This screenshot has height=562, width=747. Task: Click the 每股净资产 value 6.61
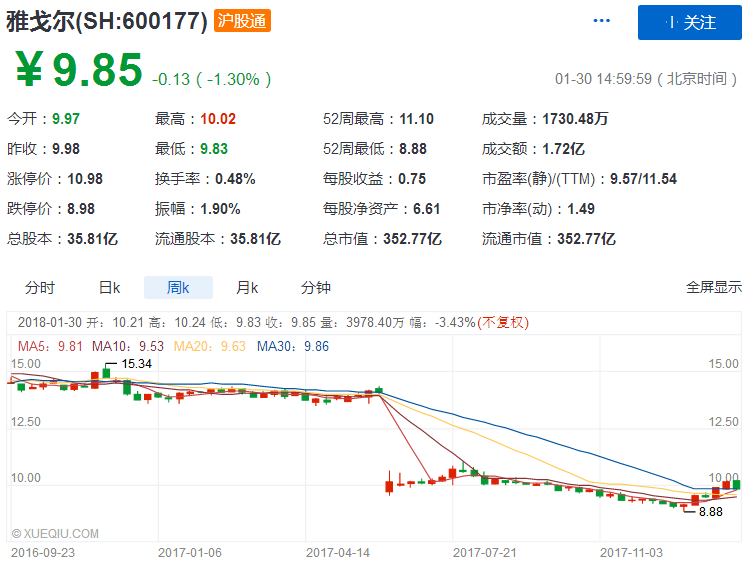point(426,209)
